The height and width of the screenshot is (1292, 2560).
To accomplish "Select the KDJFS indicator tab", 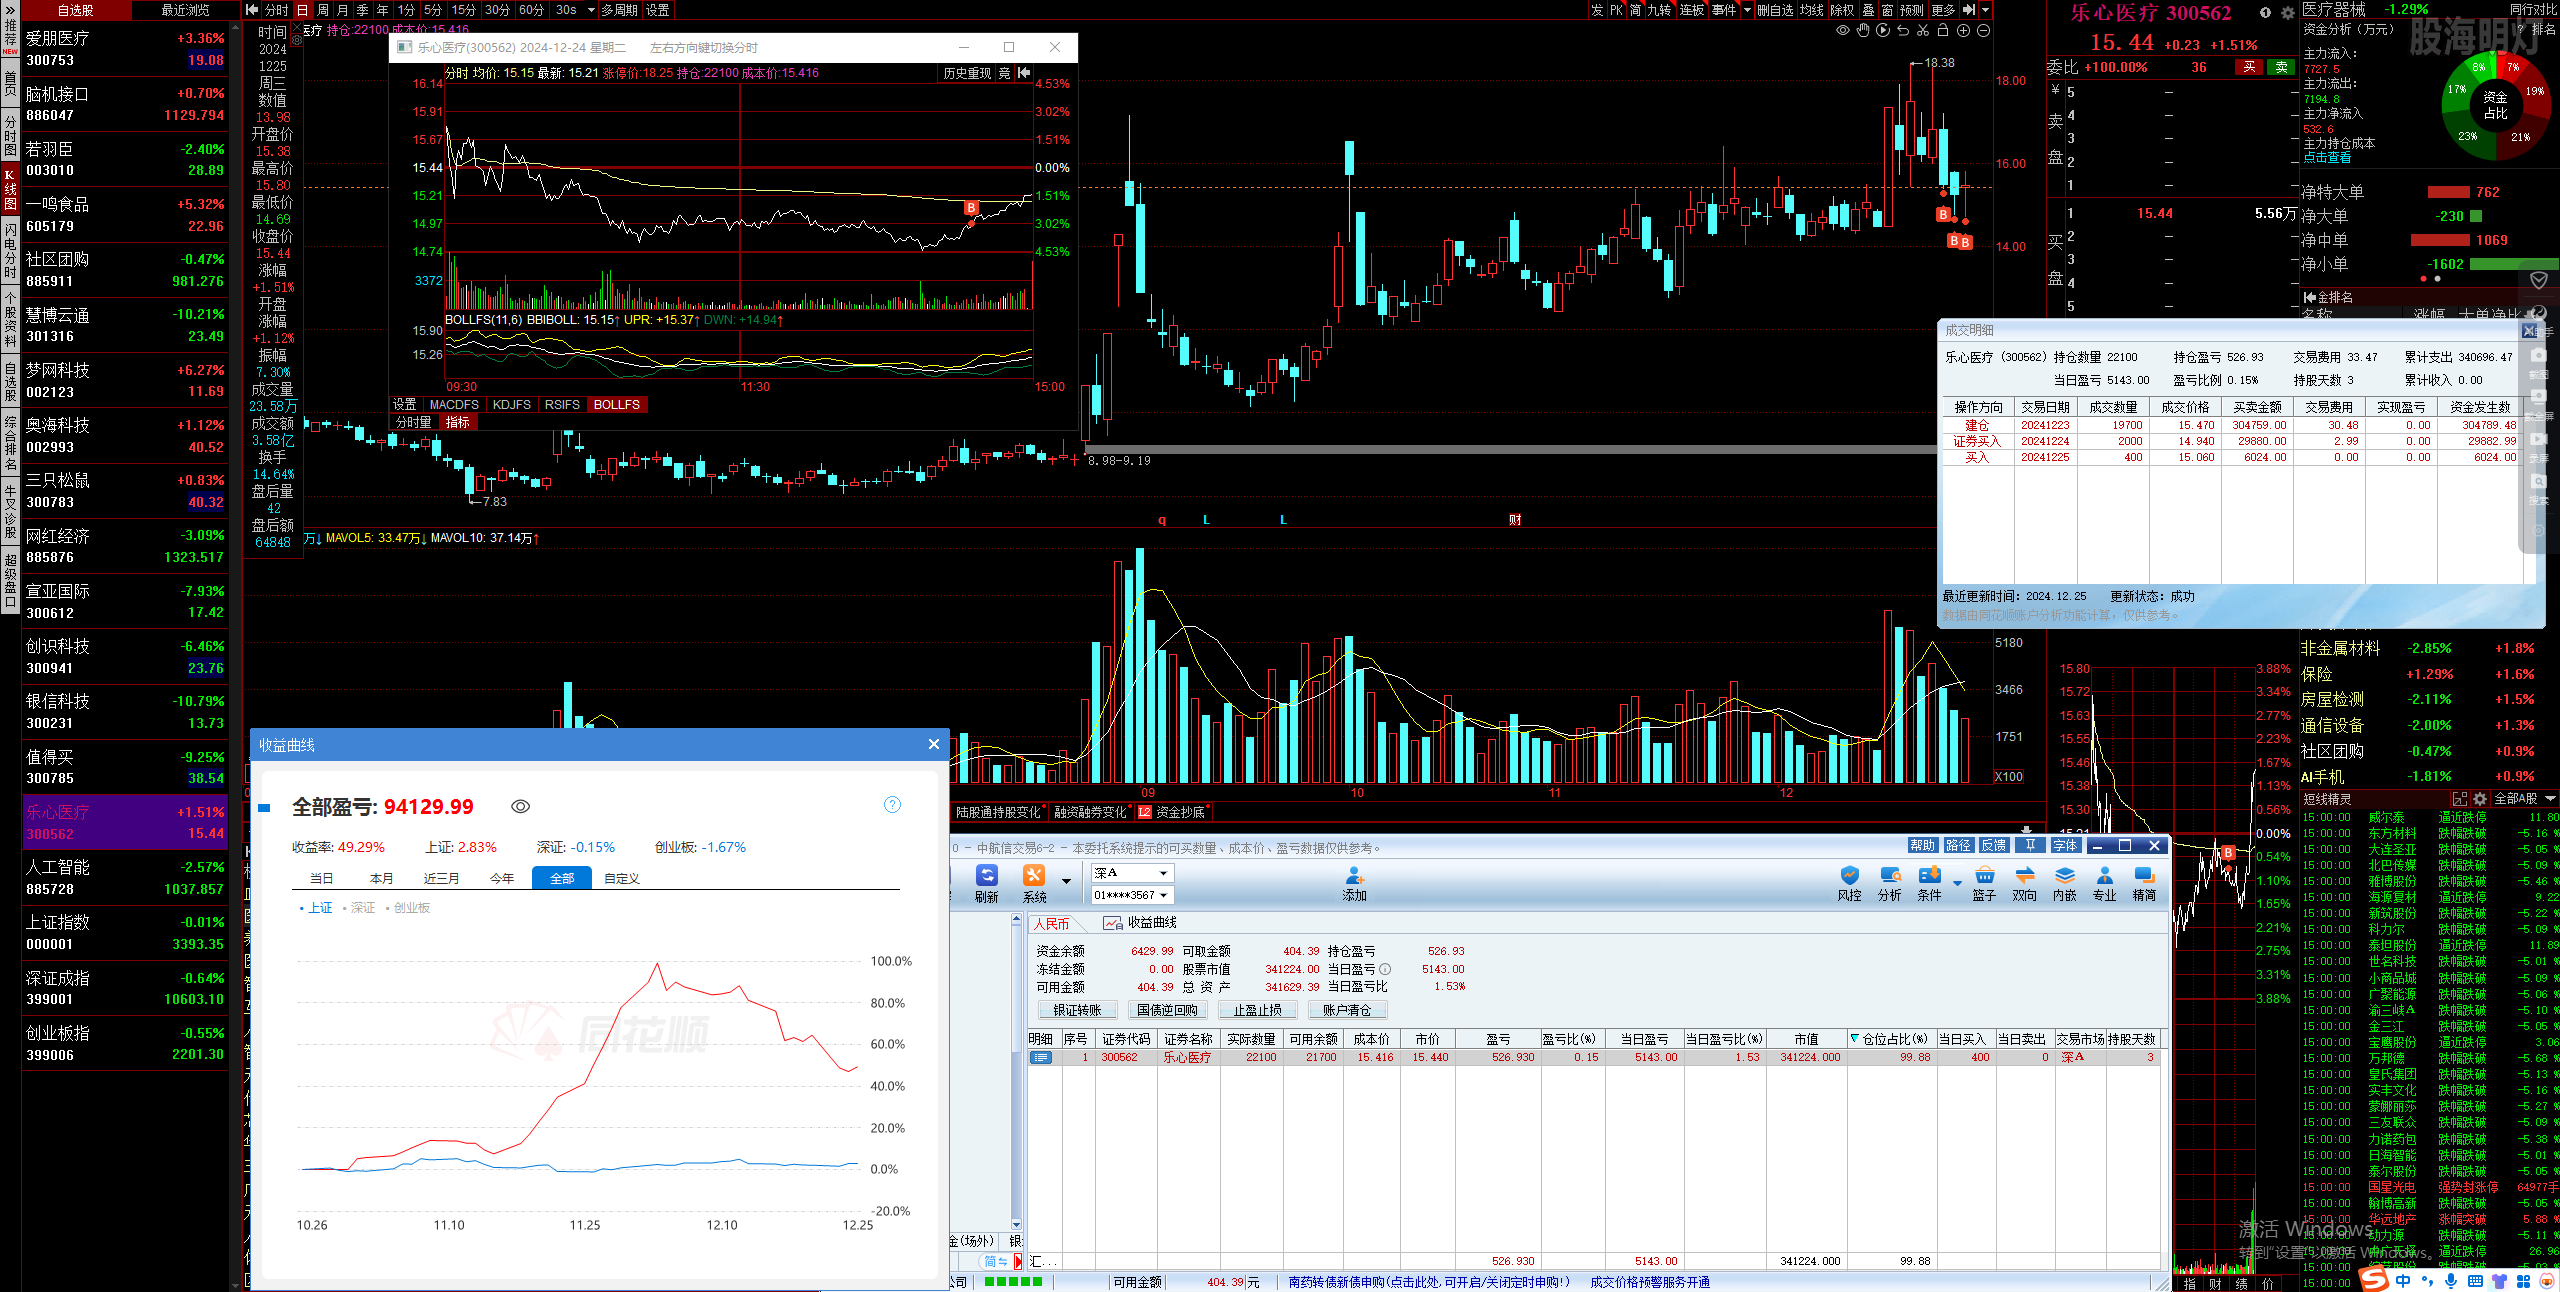I will [512, 405].
